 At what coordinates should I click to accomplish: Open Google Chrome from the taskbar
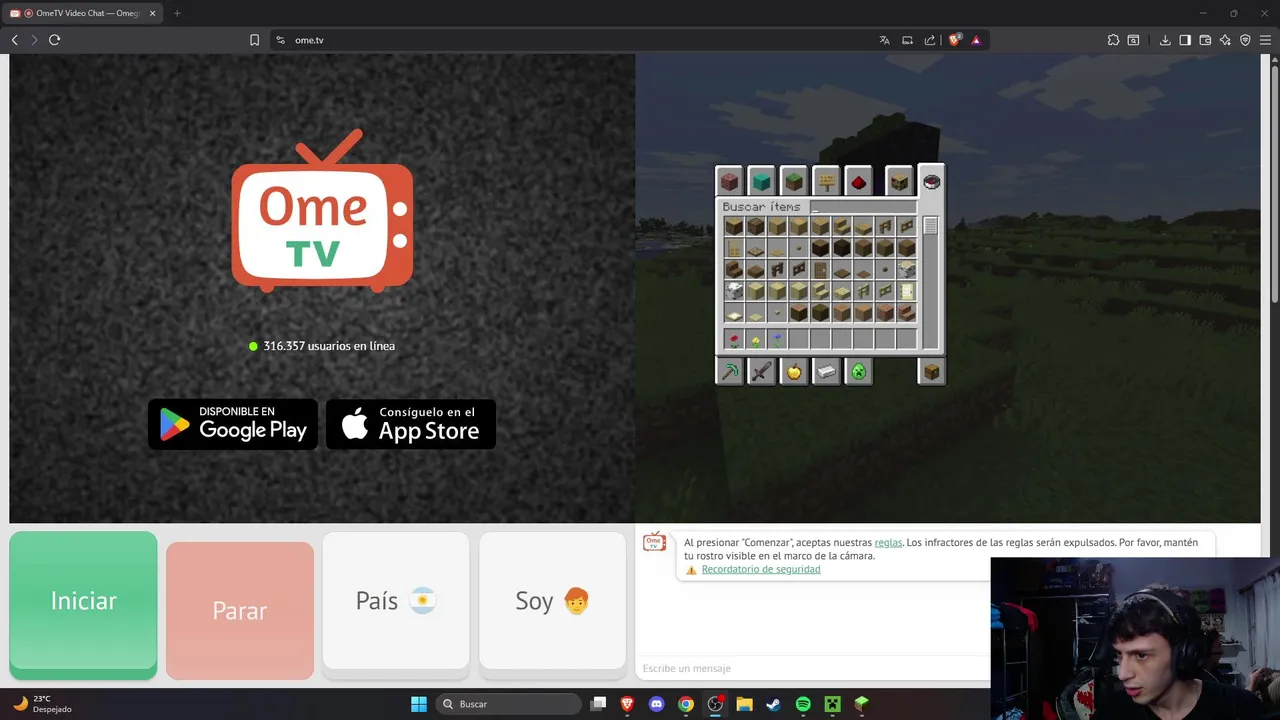(x=686, y=704)
